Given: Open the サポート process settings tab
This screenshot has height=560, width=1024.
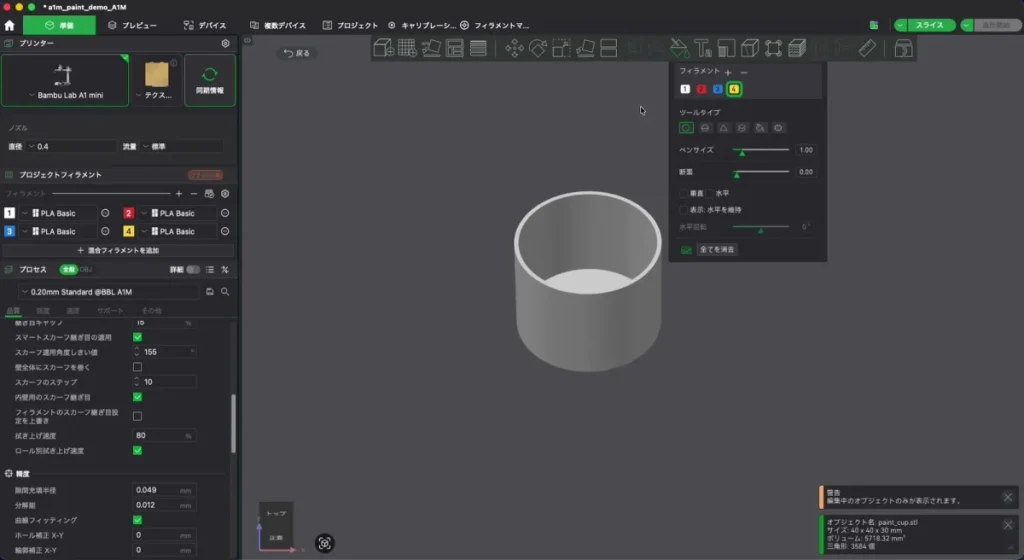Looking at the screenshot, I should [110, 311].
